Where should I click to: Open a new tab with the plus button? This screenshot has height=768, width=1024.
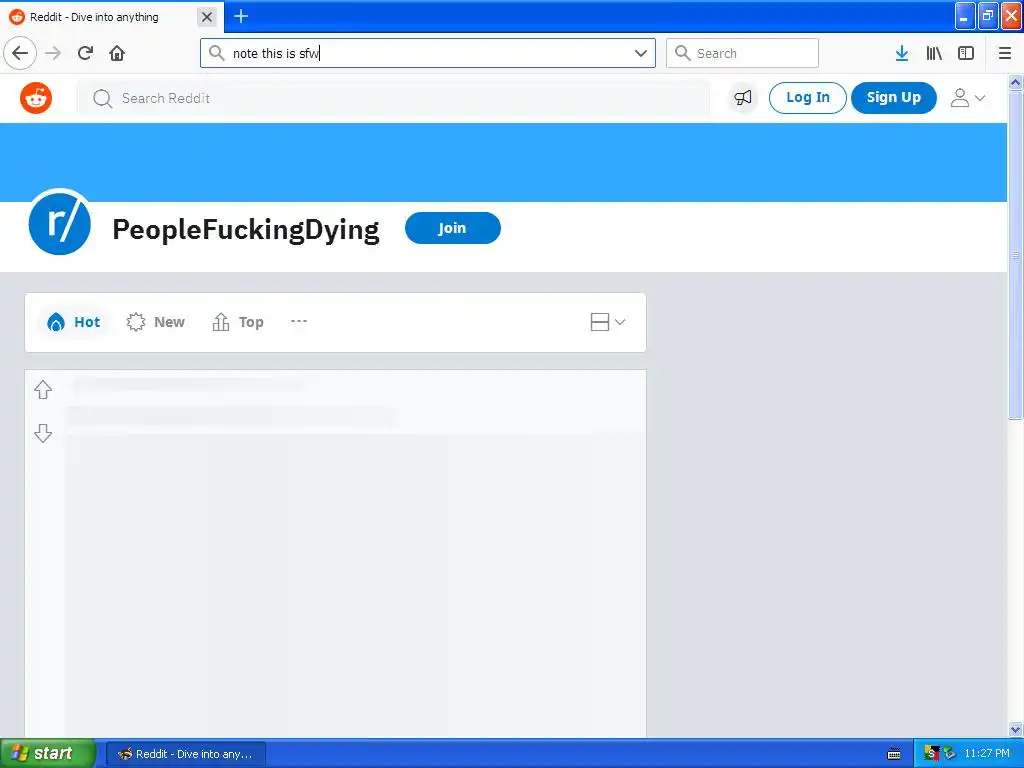[x=241, y=16]
